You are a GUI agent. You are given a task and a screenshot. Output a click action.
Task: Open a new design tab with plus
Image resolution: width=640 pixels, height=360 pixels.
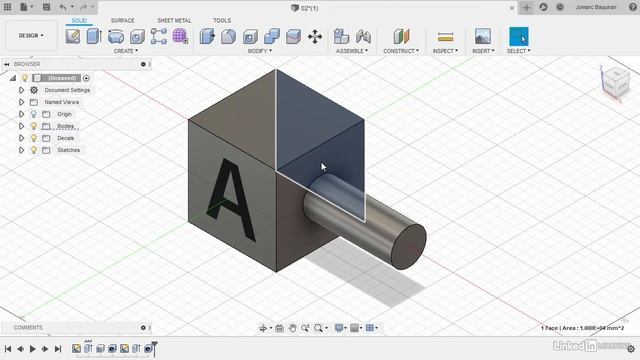coord(526,7)
